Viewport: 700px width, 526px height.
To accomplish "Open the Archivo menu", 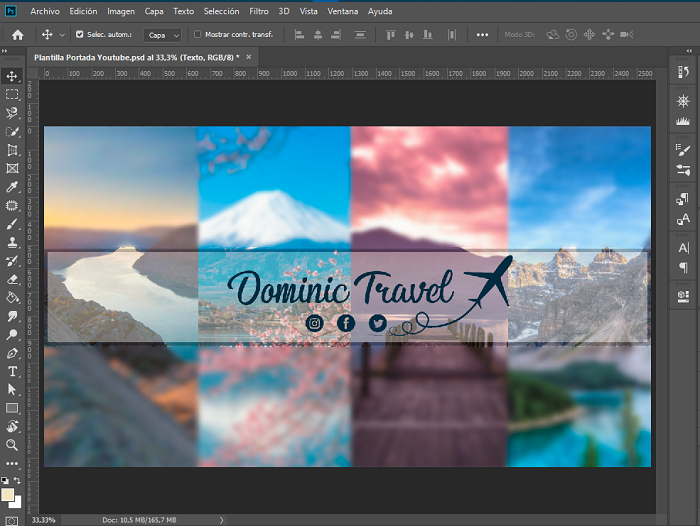I will click(x=45, y=11).
